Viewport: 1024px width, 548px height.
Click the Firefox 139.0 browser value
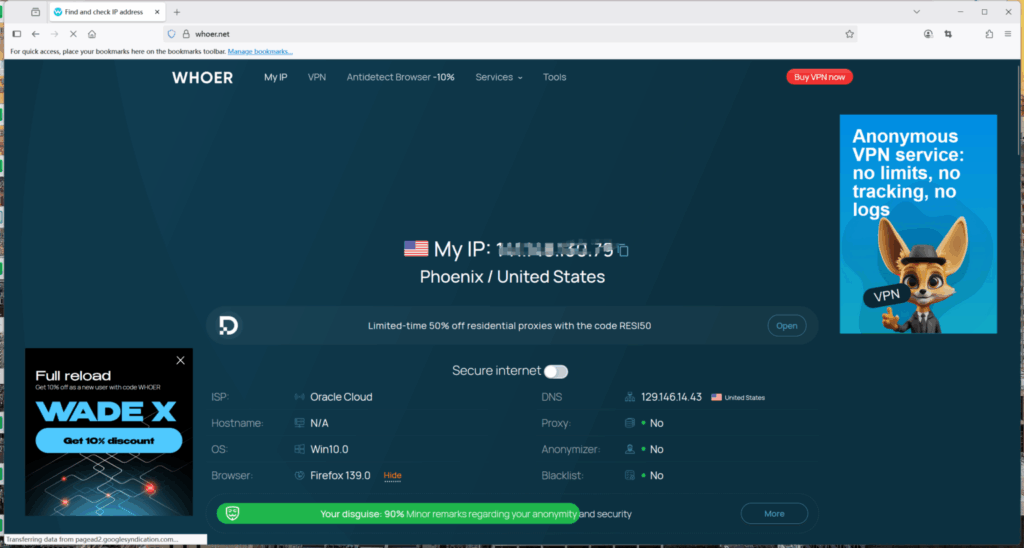click(x=340, y=475)
